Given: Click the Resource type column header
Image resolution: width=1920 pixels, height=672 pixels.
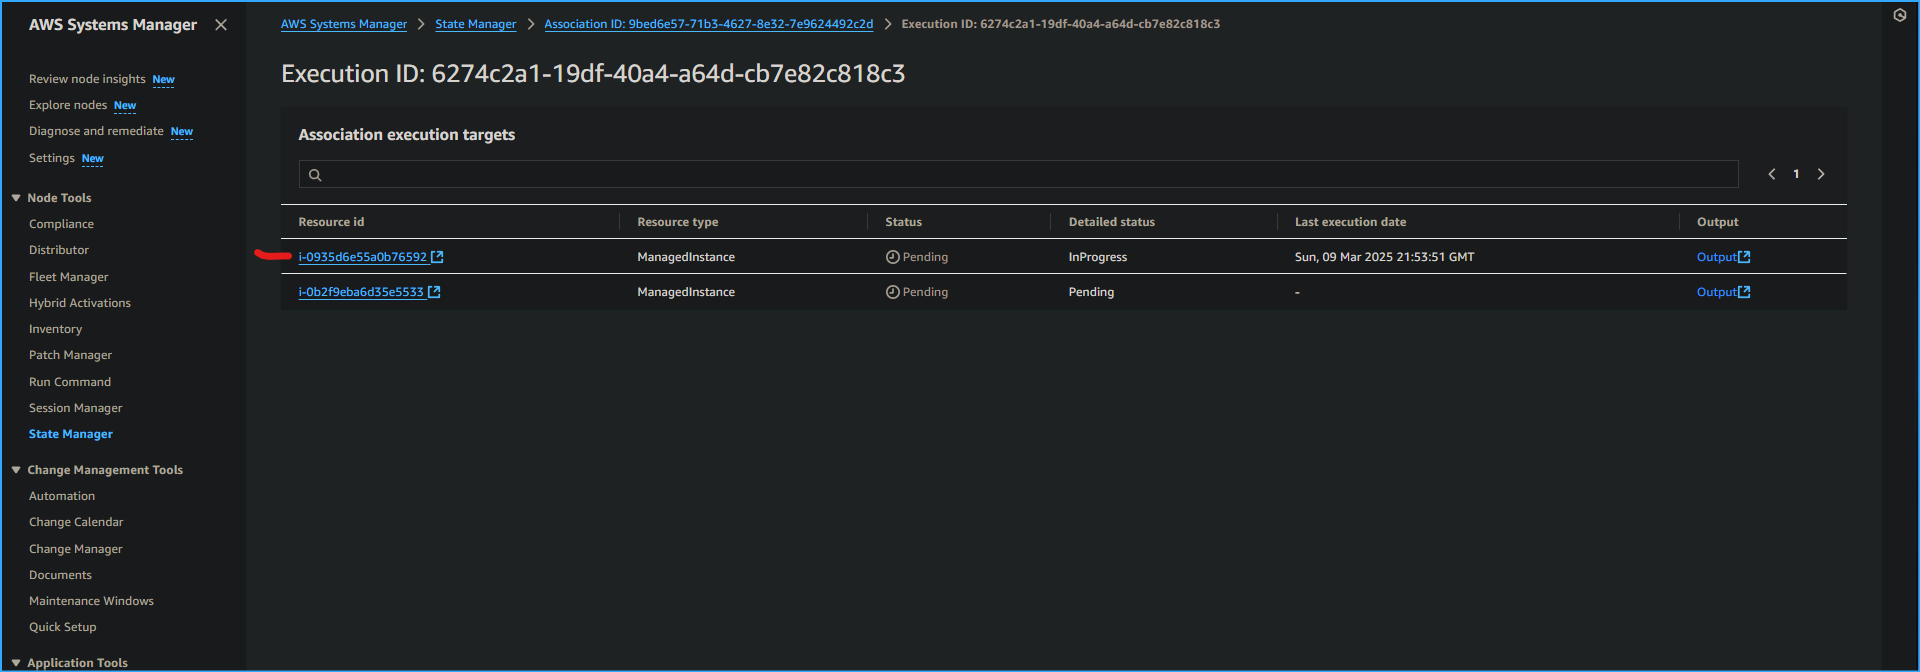Looking at the screenshot, I should point(678,222).
